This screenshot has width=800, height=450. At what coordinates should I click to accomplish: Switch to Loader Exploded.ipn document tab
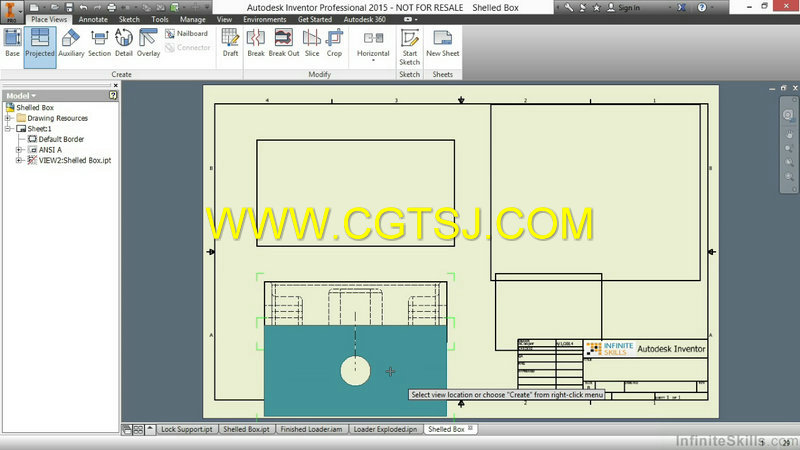[x=385, y=430]
